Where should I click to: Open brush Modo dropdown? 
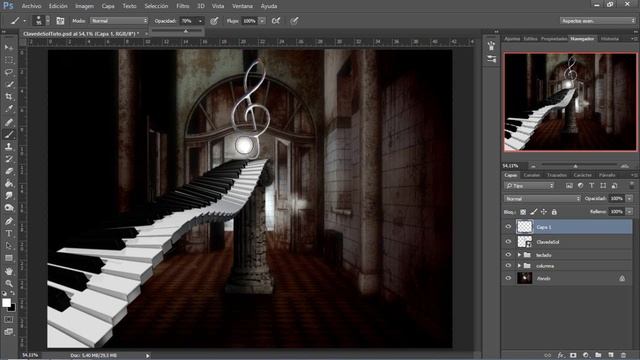[x=119, y=21]
